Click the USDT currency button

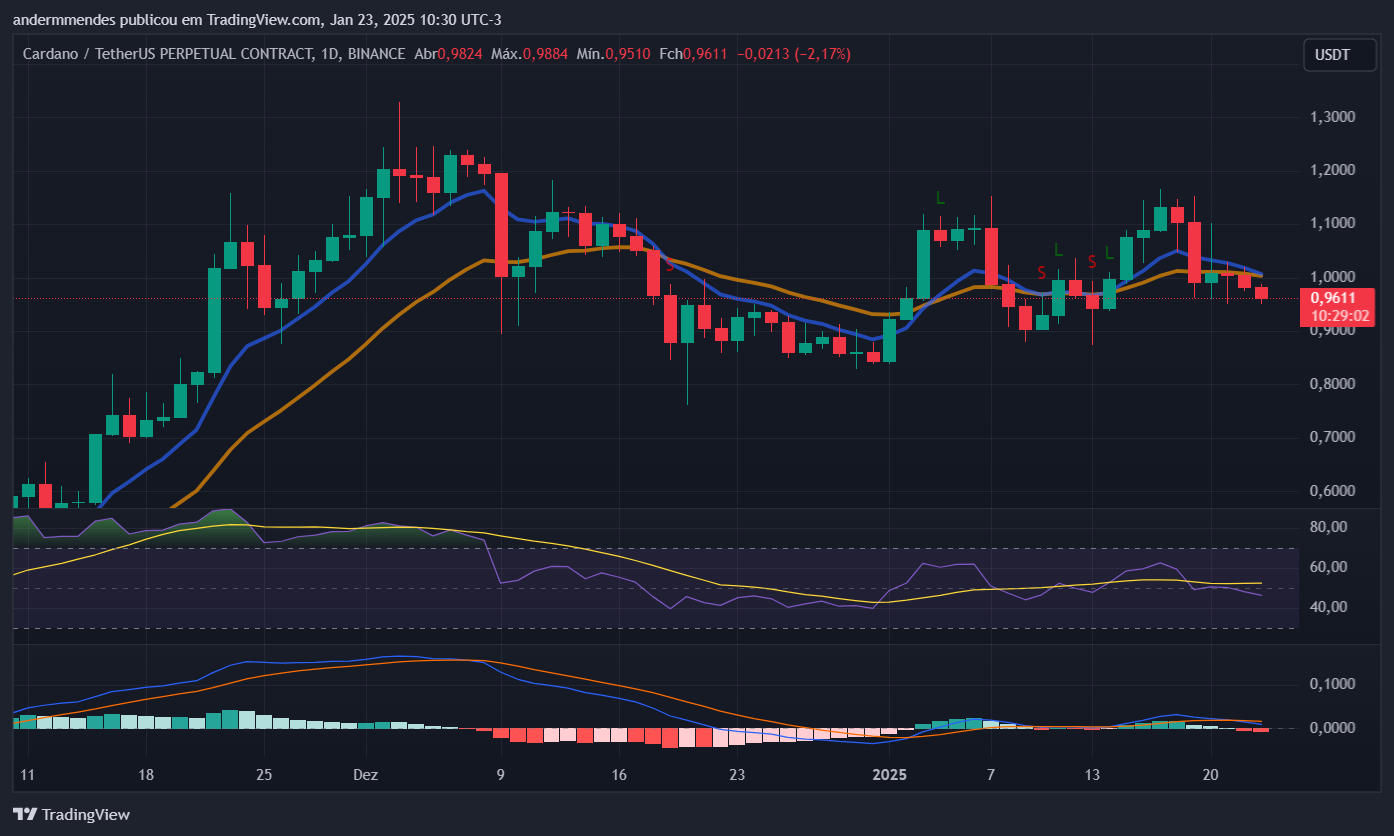click(1339, 55)
